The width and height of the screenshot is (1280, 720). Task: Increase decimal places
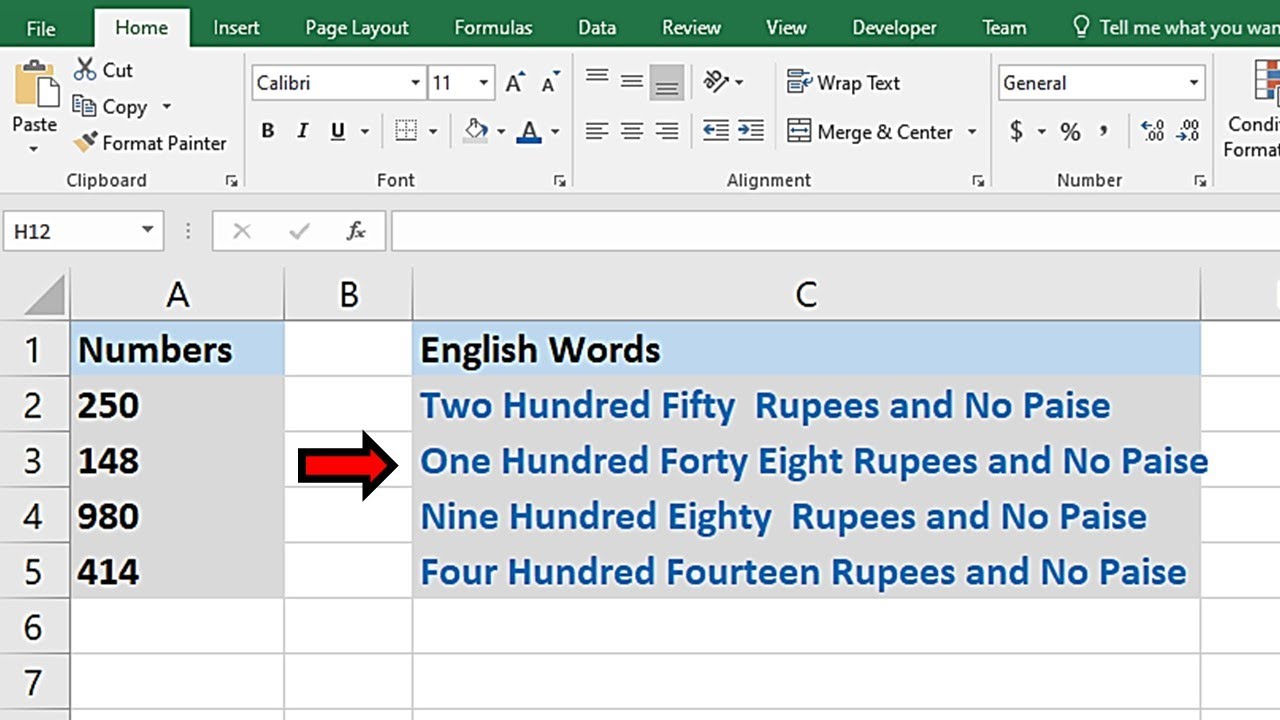tap(1152, 131)
